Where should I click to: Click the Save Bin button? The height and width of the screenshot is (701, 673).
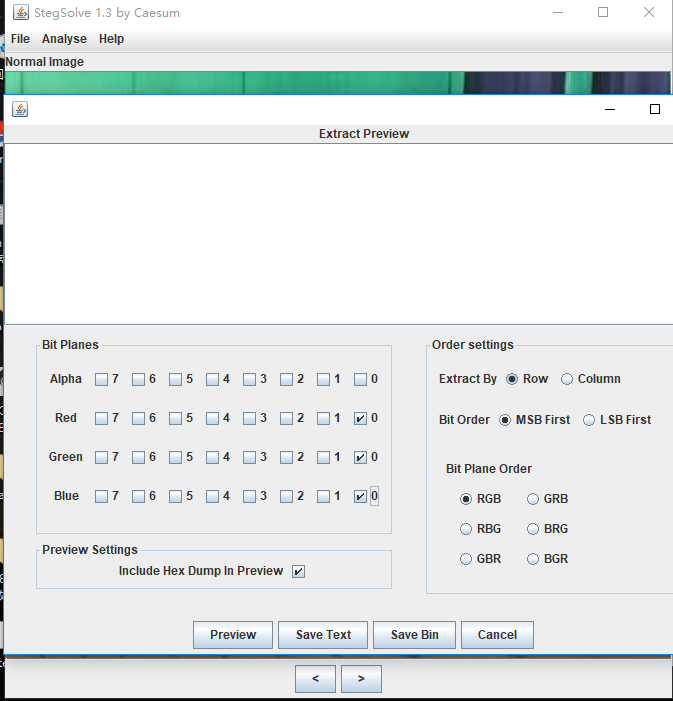click(x=414, y=635)
